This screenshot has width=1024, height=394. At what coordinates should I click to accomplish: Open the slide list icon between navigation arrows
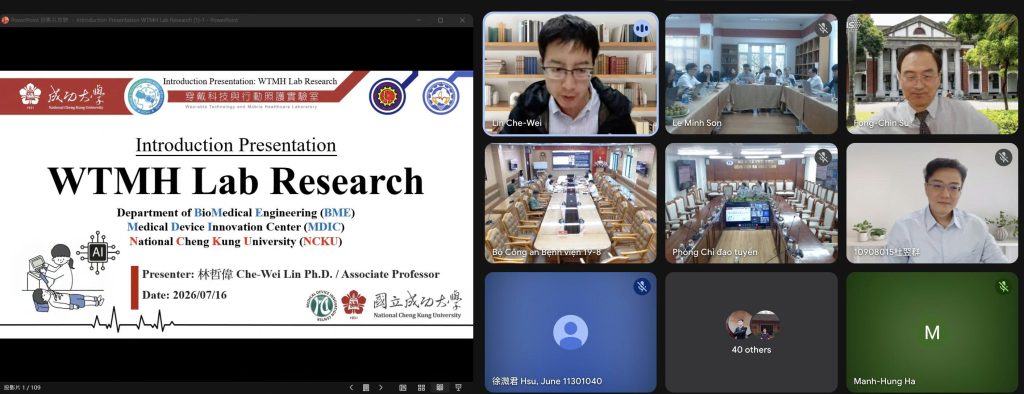pyautogui.click(x=366, y=387)
